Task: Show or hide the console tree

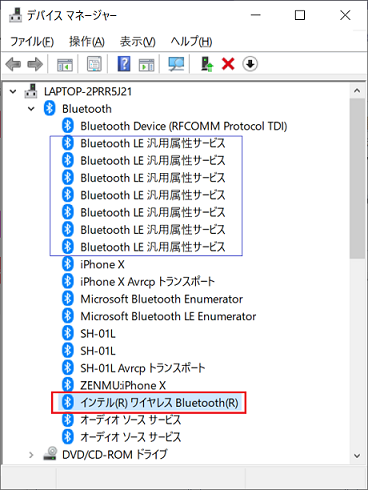Action: pyautogui.click(x=65, y=64)
